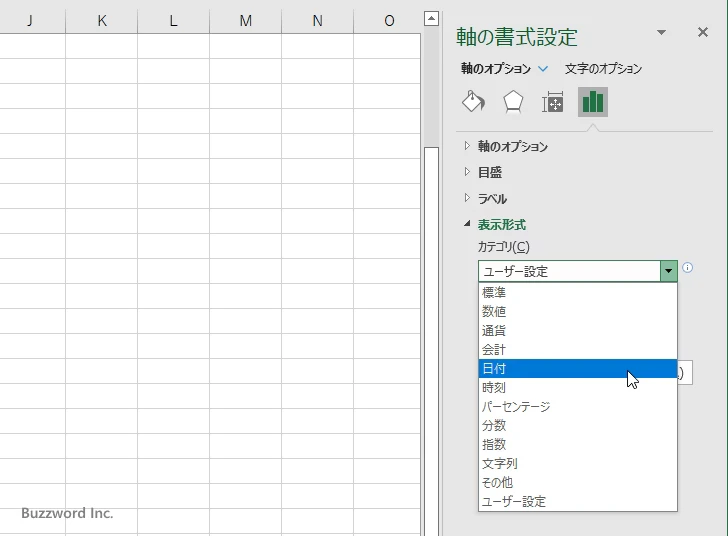Select column N header
Screen dimensions: 728x536
[318, 21]
